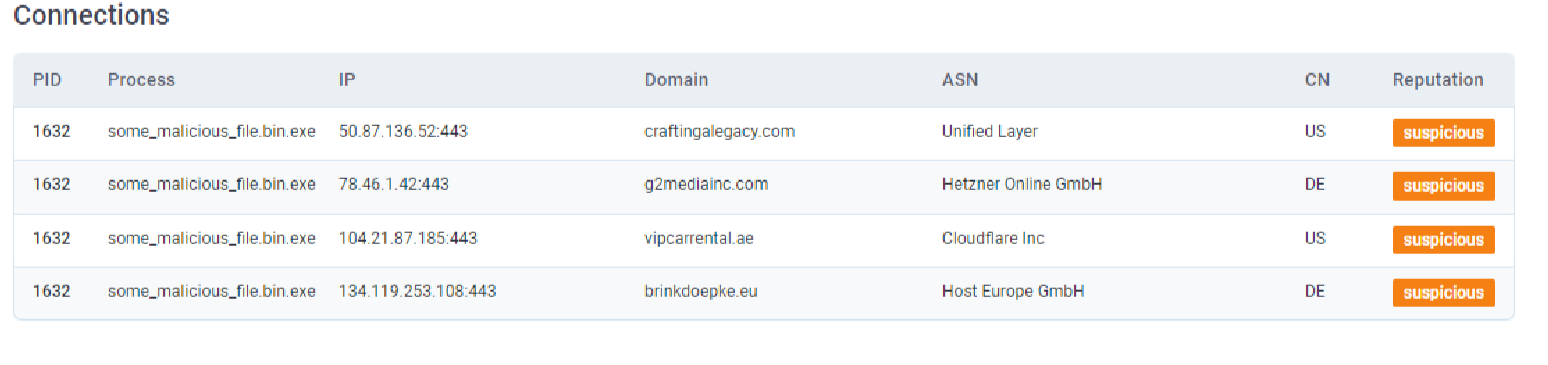Image resolution: width=1548 pixels, height=365 pixels.
Task: Sort by the PID column header
Action: [x=47, y=80]
